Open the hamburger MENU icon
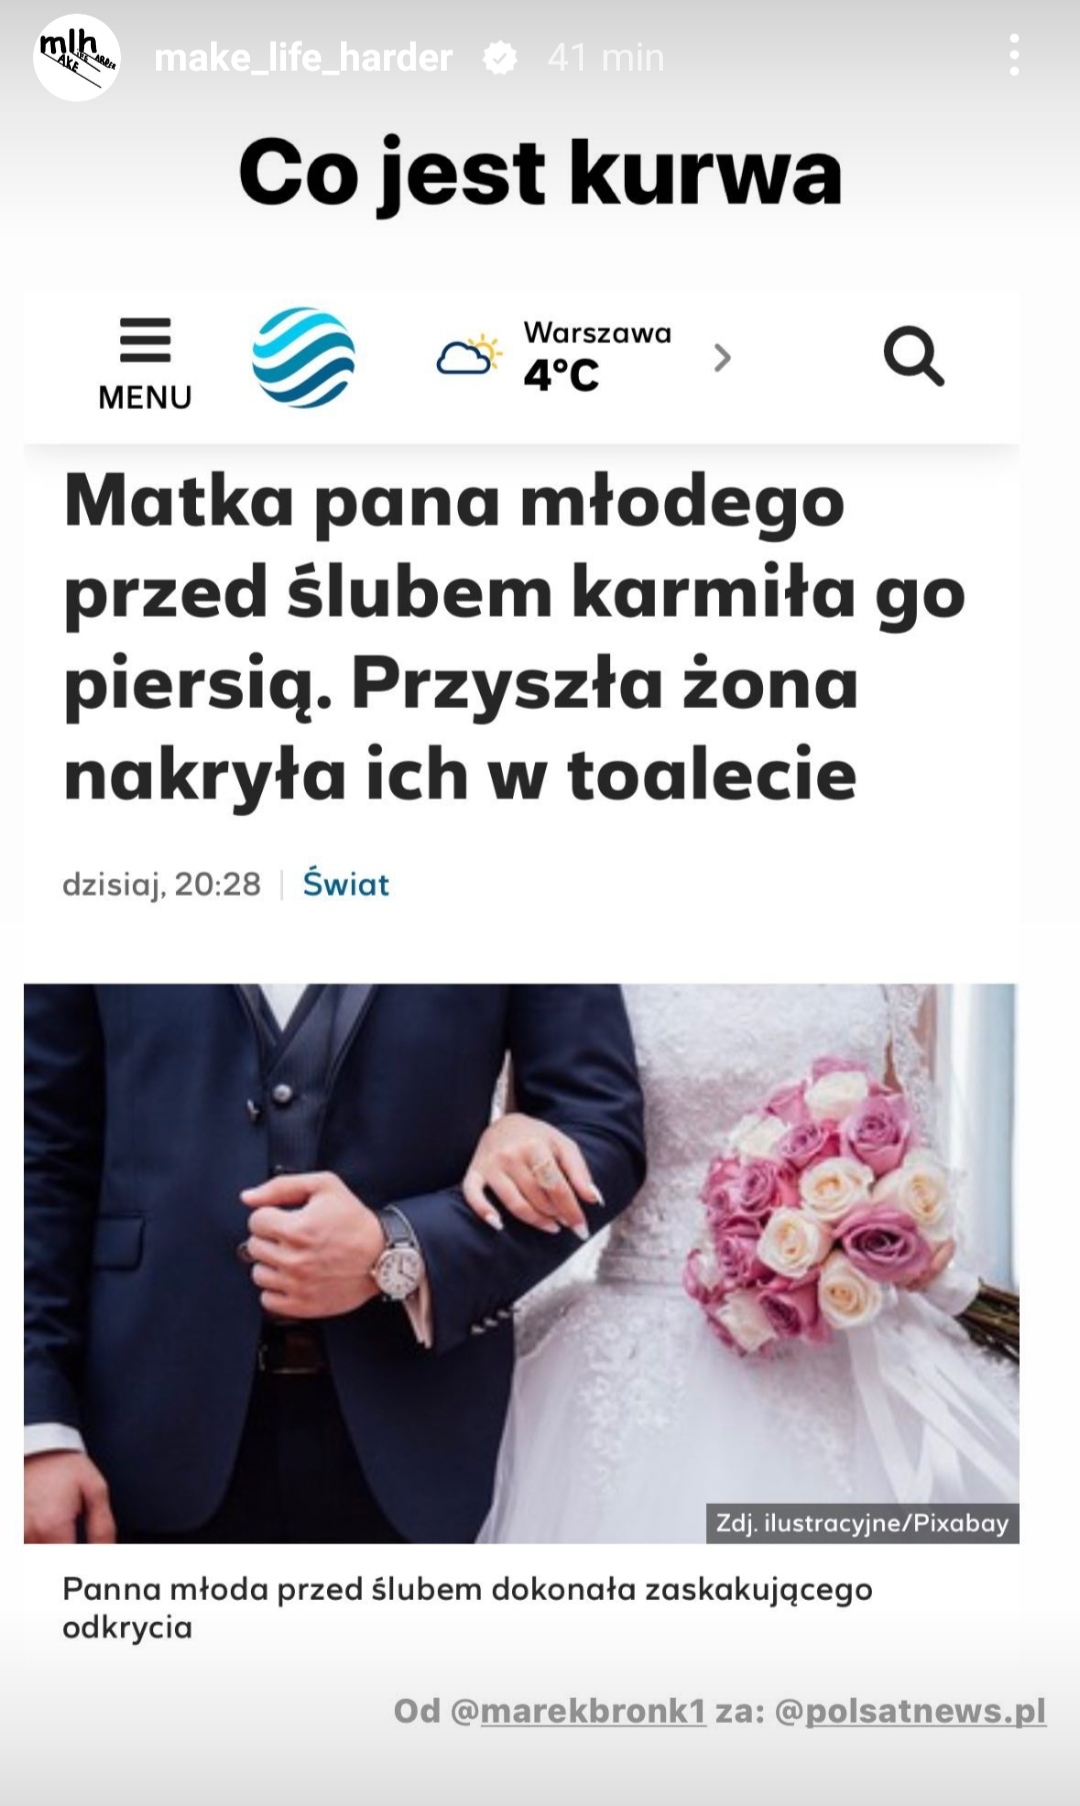This screenshot has width=1080, height=1806. tap(145, 364)
